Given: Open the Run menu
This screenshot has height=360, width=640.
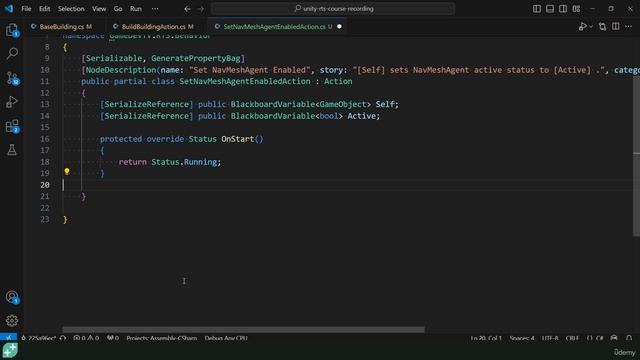Looking at the screenshot, I should pyautogui.click(x=136, y=9).
